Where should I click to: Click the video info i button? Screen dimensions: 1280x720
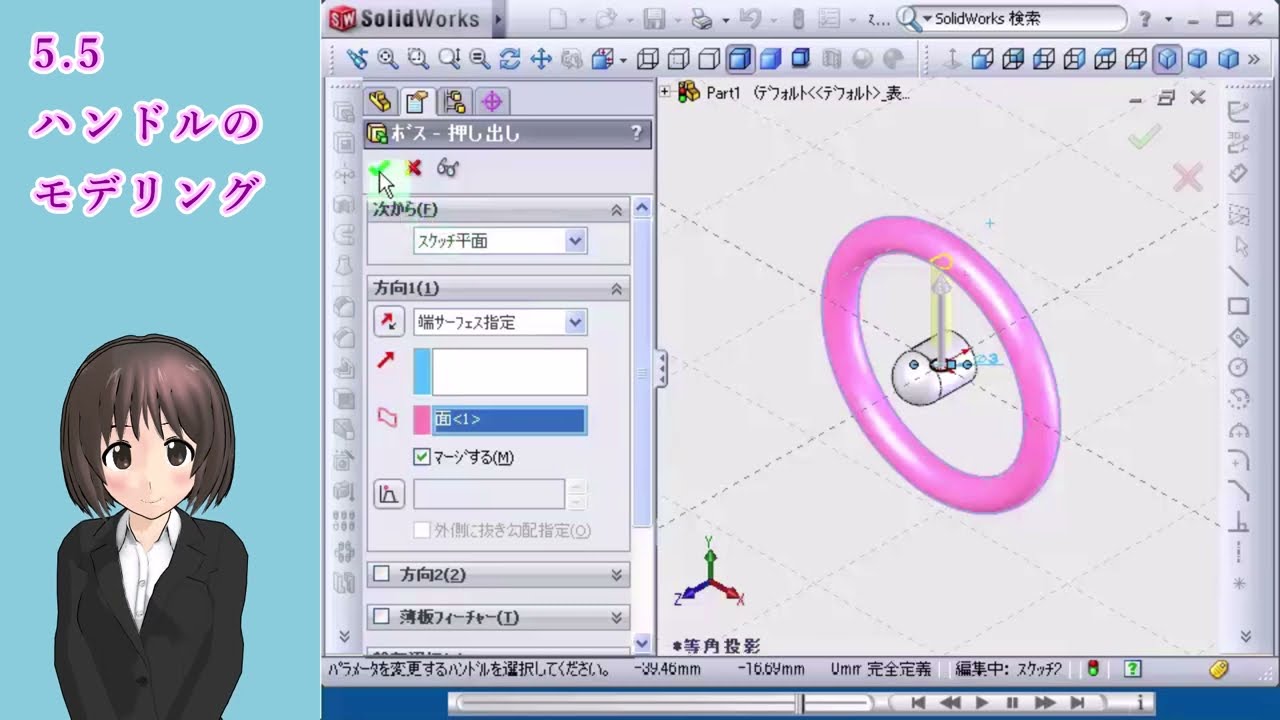(x=1139, y=703)
